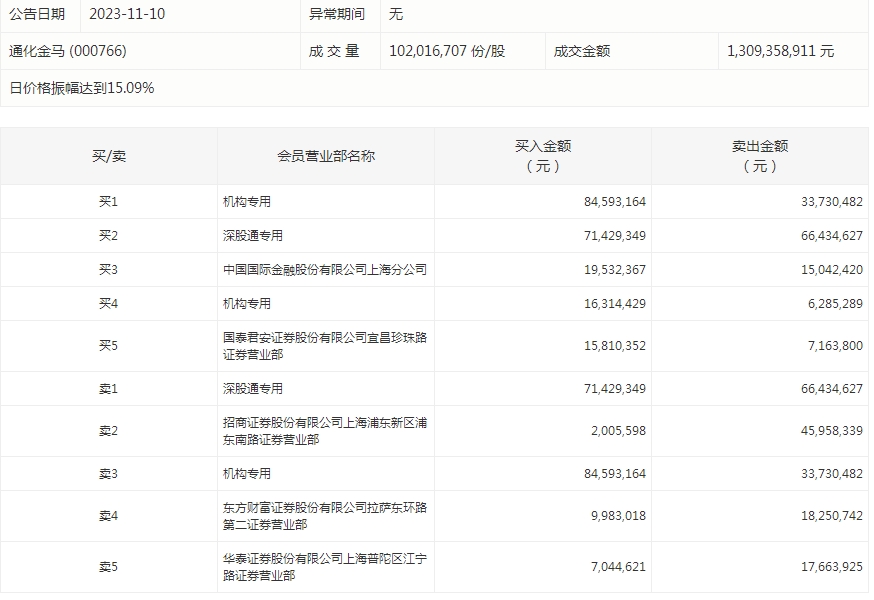Click 机构专用 in the 卖3 row
Viewport: 874px width, 600px height.
click(247, 474)
